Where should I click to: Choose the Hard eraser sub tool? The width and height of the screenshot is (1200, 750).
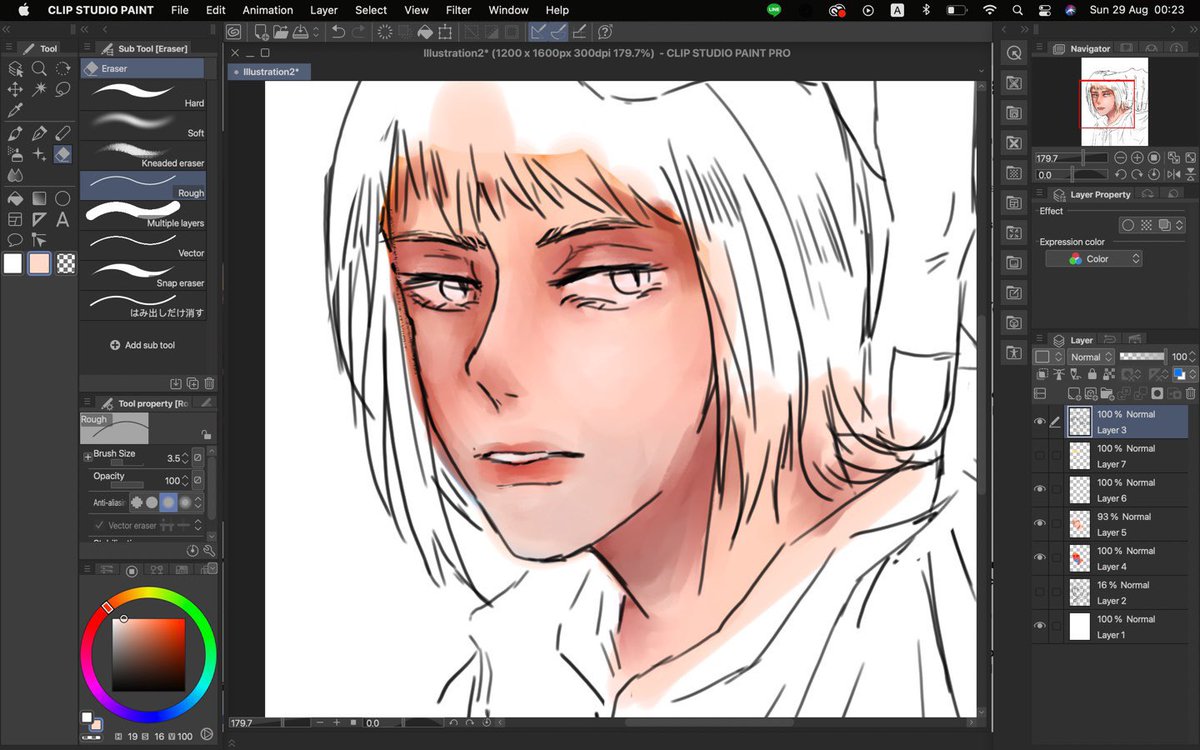143,95
